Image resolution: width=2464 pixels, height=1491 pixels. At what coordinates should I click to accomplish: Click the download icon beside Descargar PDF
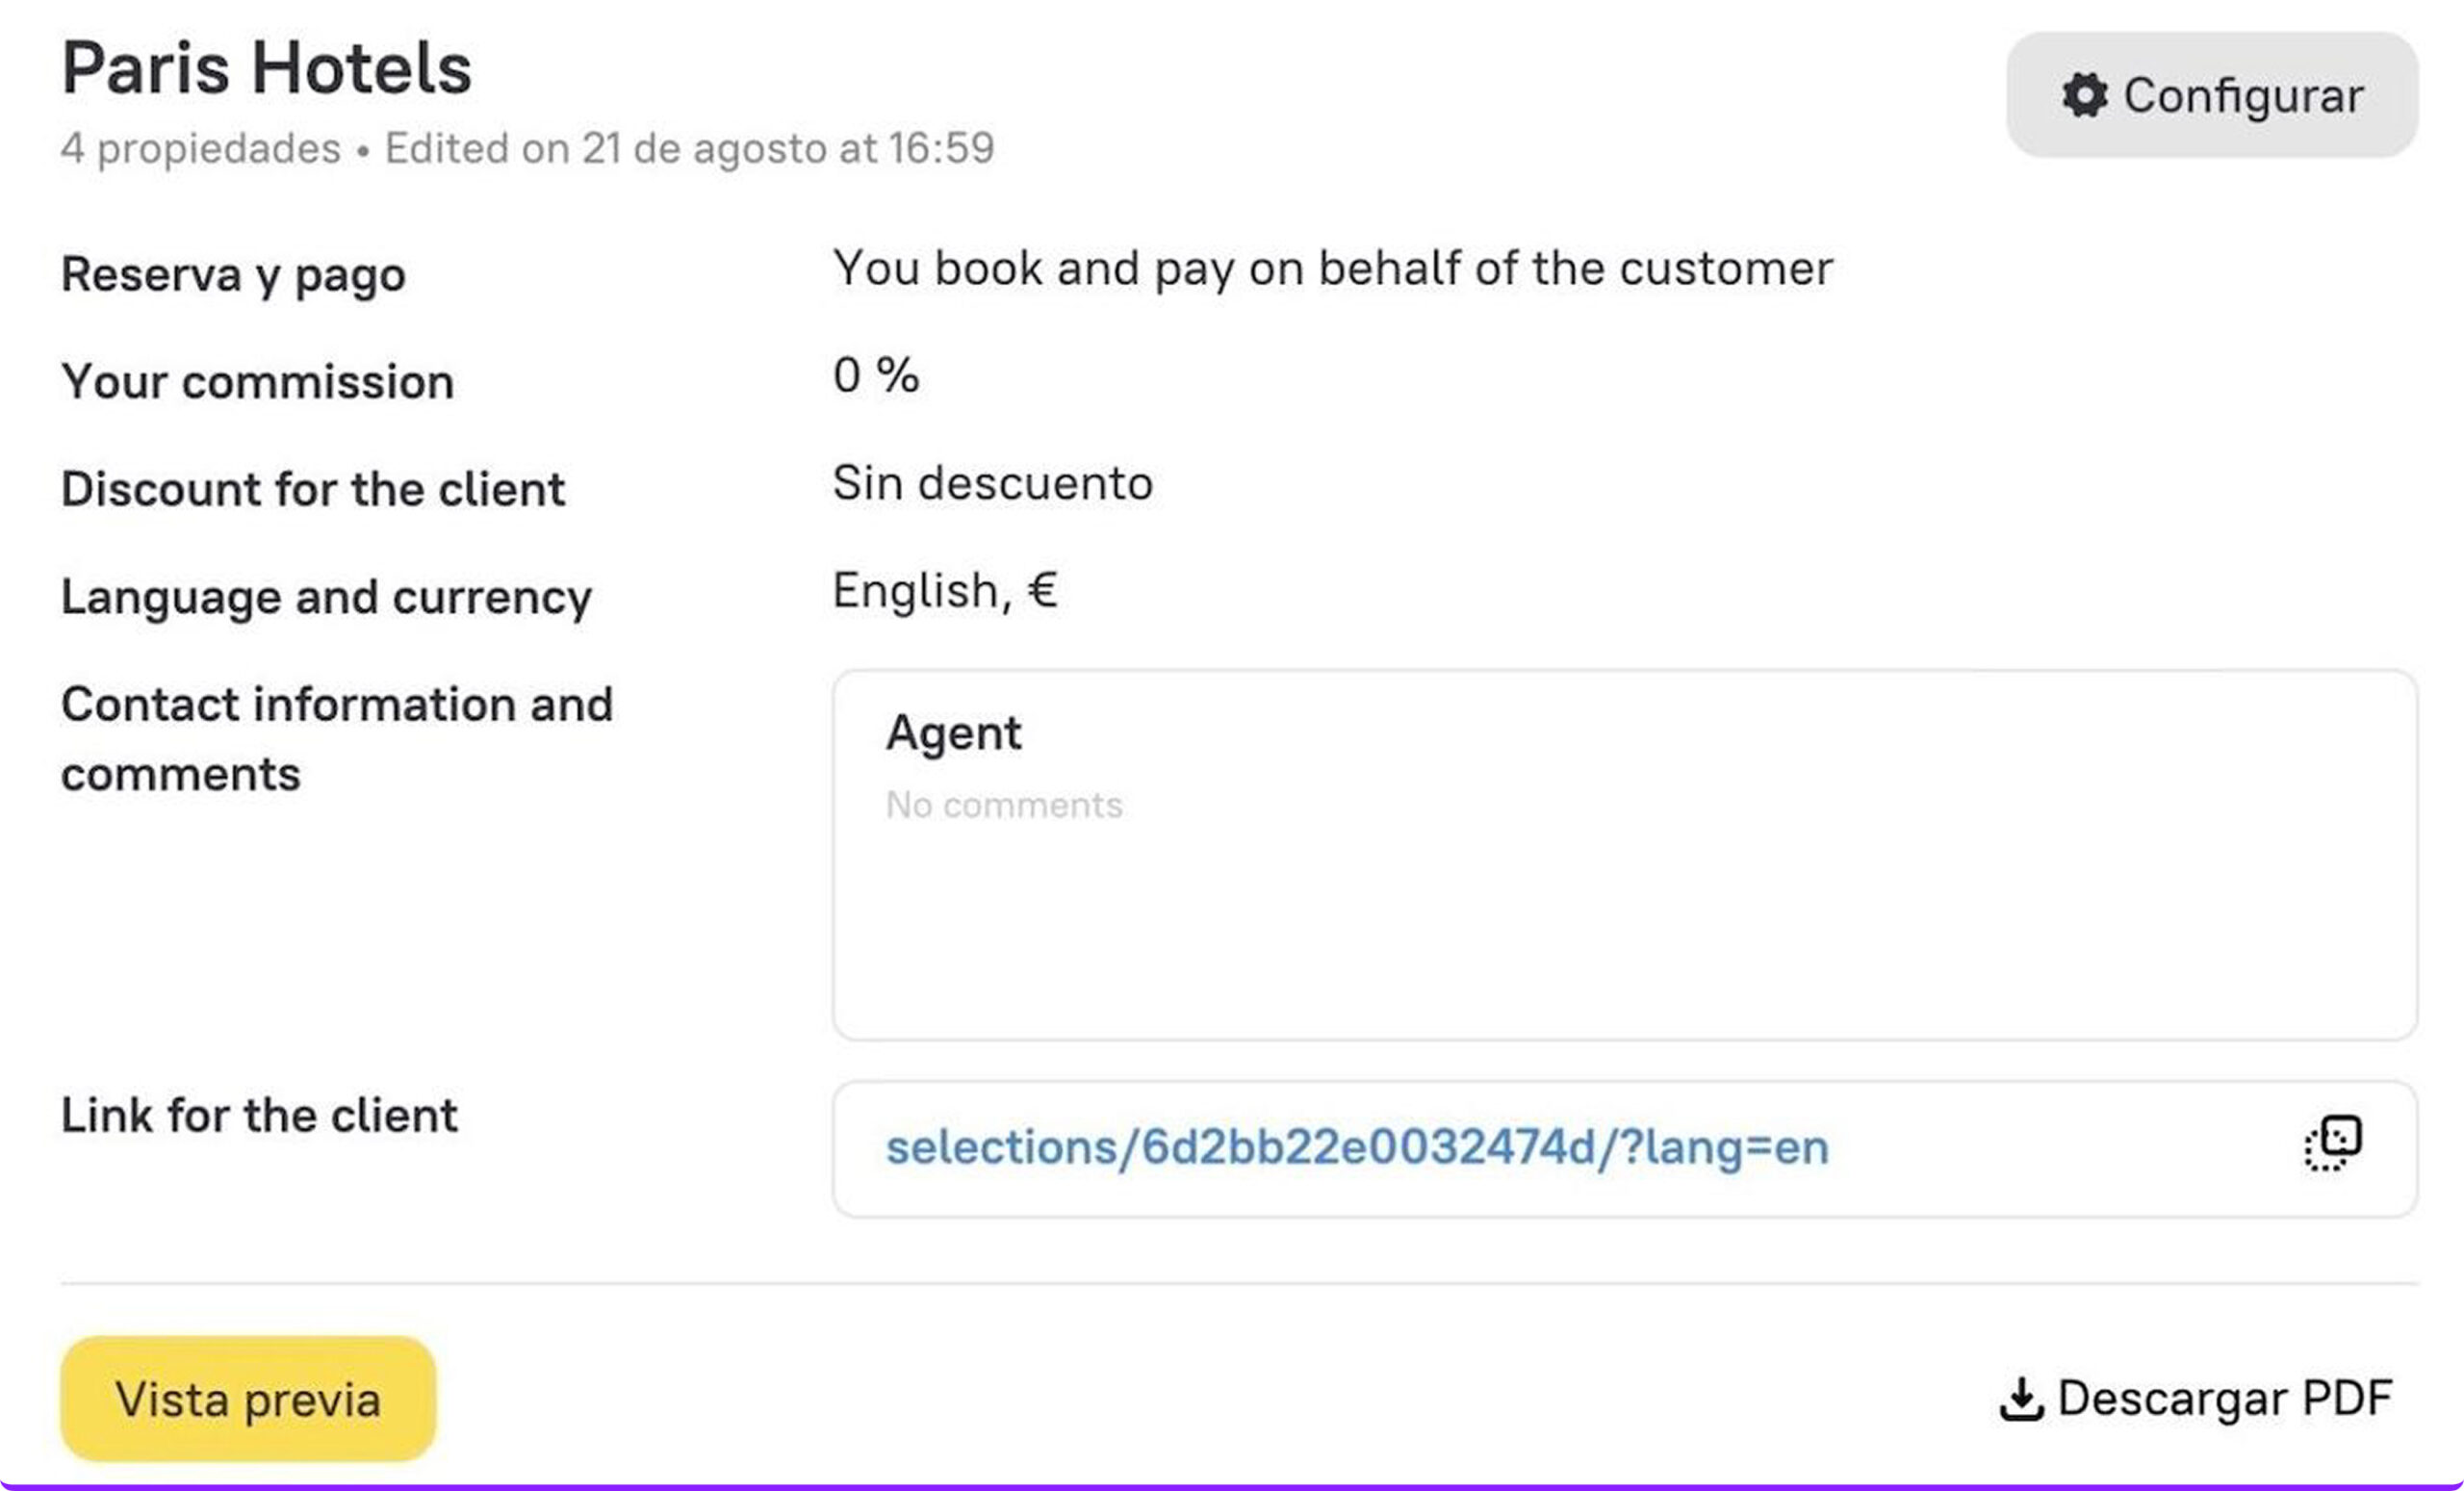[x=2020, y=1398]
